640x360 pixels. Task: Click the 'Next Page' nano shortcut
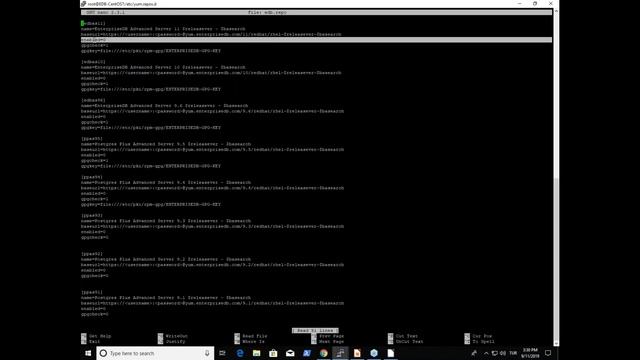coord(327,341)
